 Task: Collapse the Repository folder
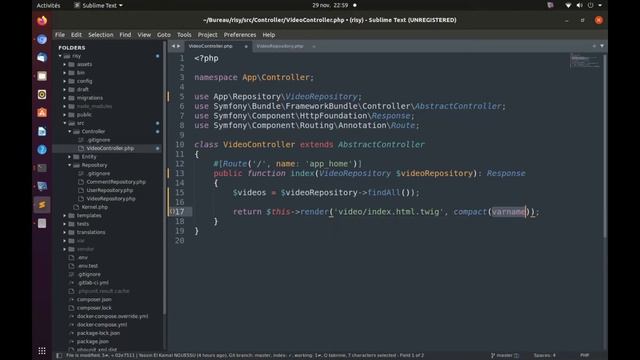pos(69,165)
